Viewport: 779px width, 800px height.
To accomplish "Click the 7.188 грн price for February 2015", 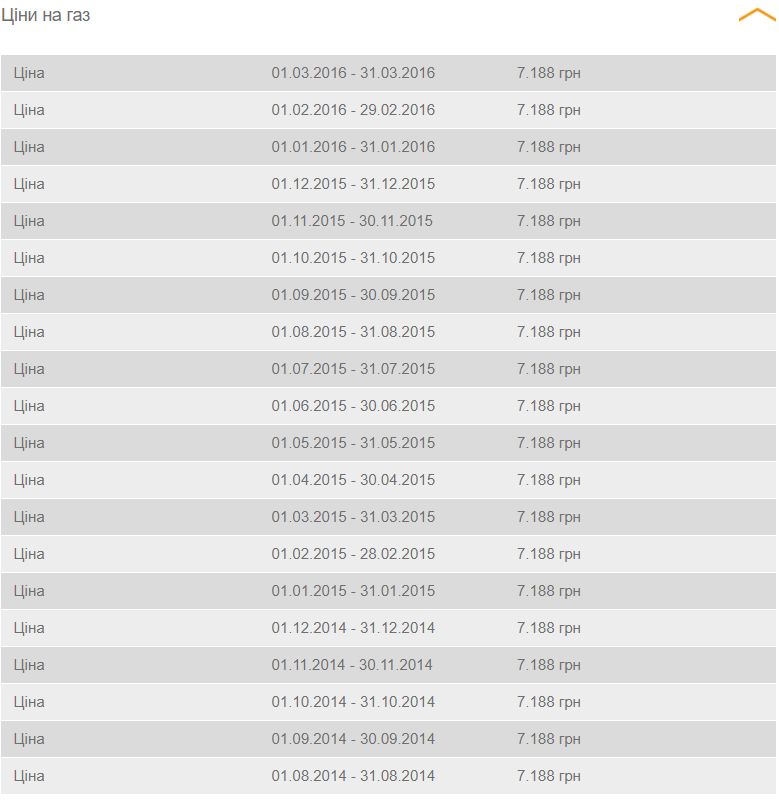I will pos(548,554).
